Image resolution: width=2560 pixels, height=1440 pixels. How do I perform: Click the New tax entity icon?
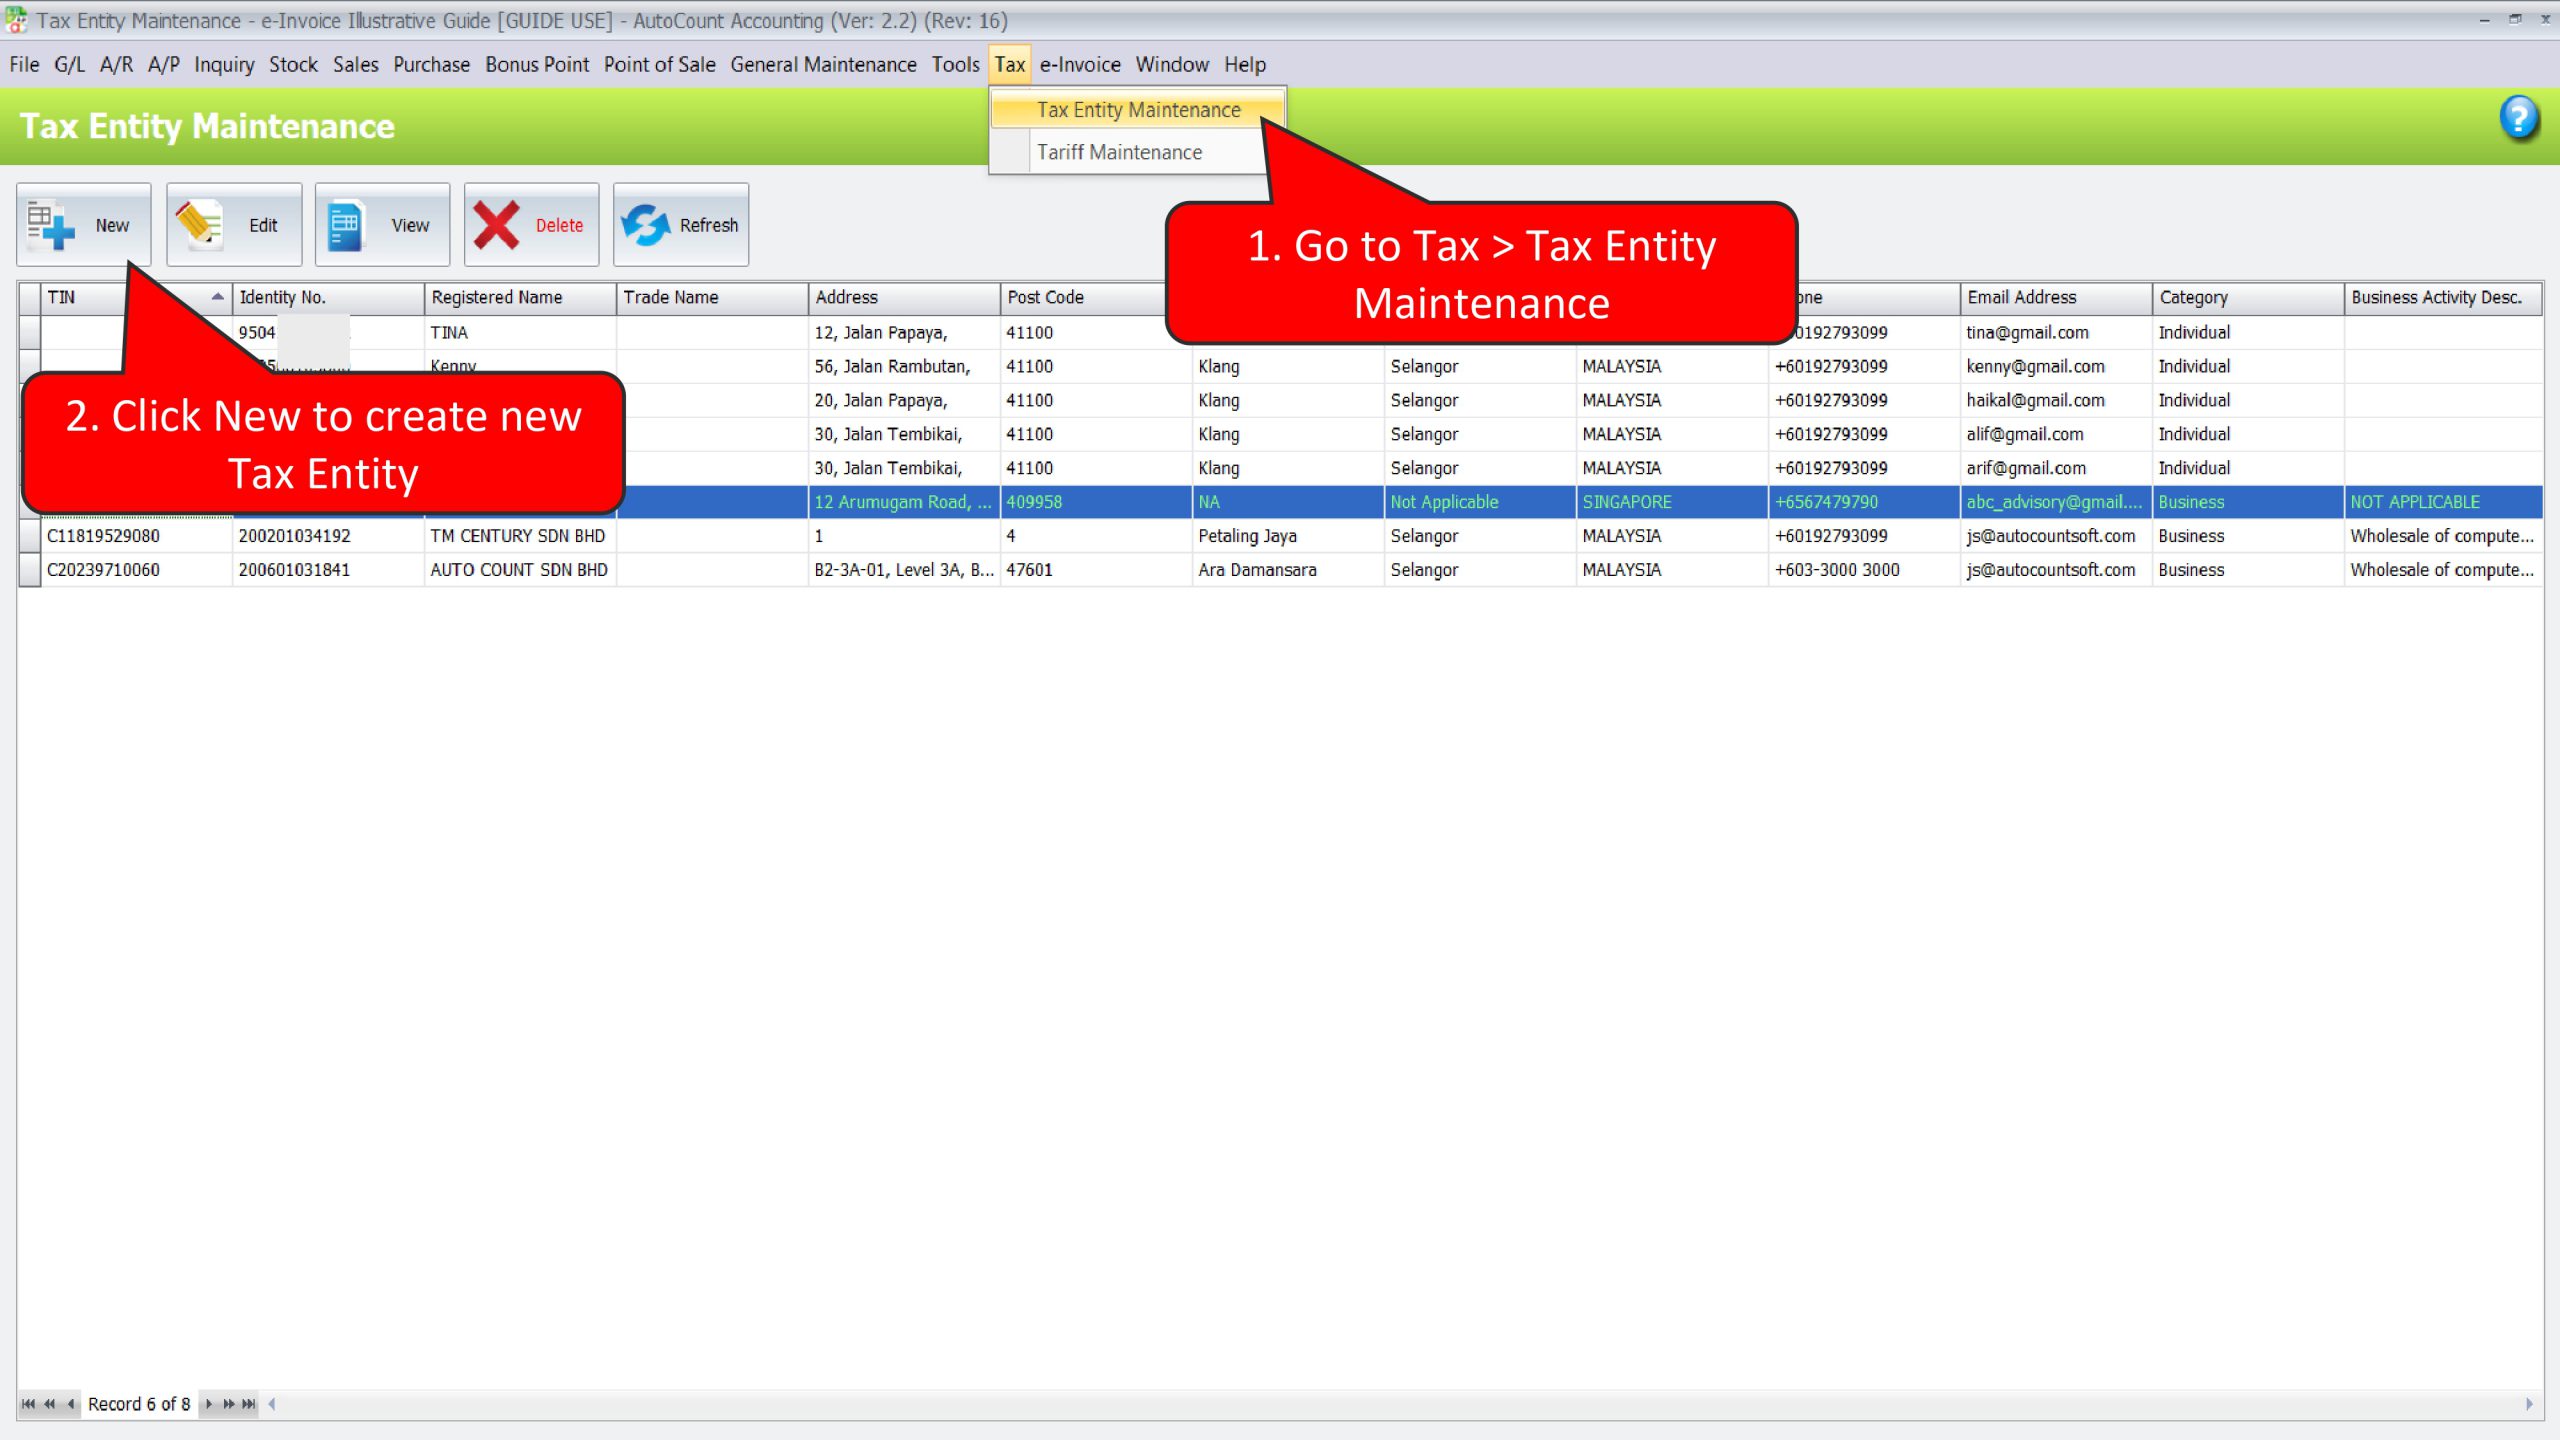point(51,225)
